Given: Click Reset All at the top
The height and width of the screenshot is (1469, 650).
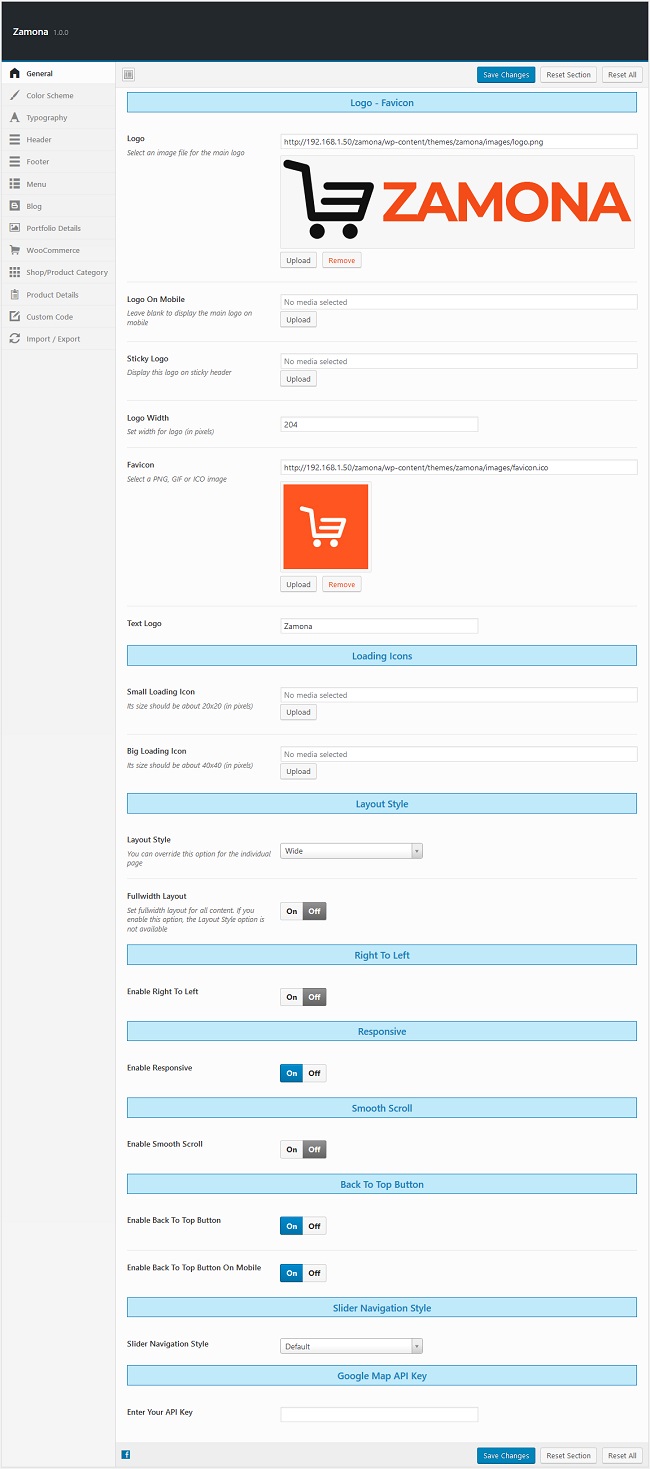Looking at the screenshot, I should coord(622,75).
